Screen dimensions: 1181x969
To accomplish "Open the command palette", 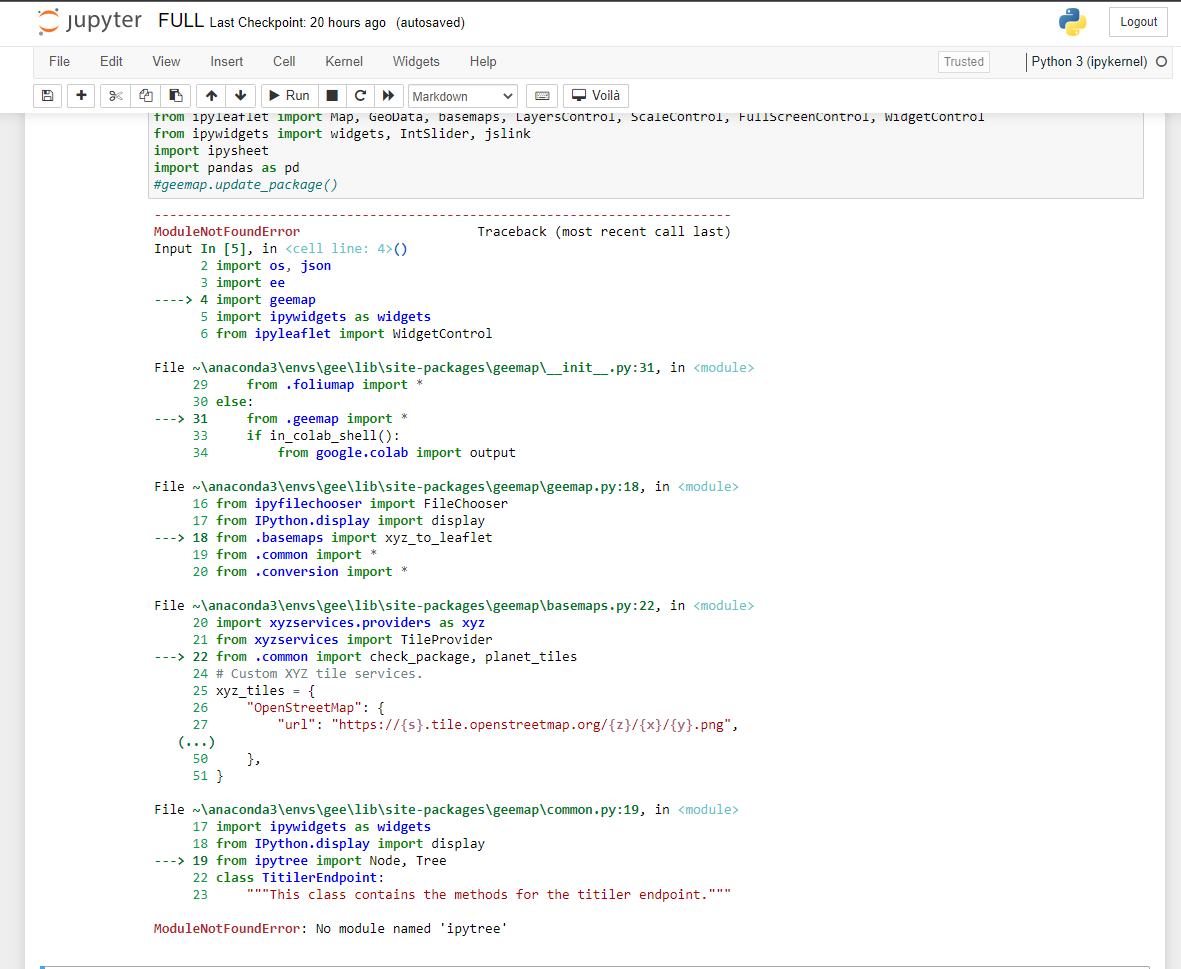I will tap(541, 95).
